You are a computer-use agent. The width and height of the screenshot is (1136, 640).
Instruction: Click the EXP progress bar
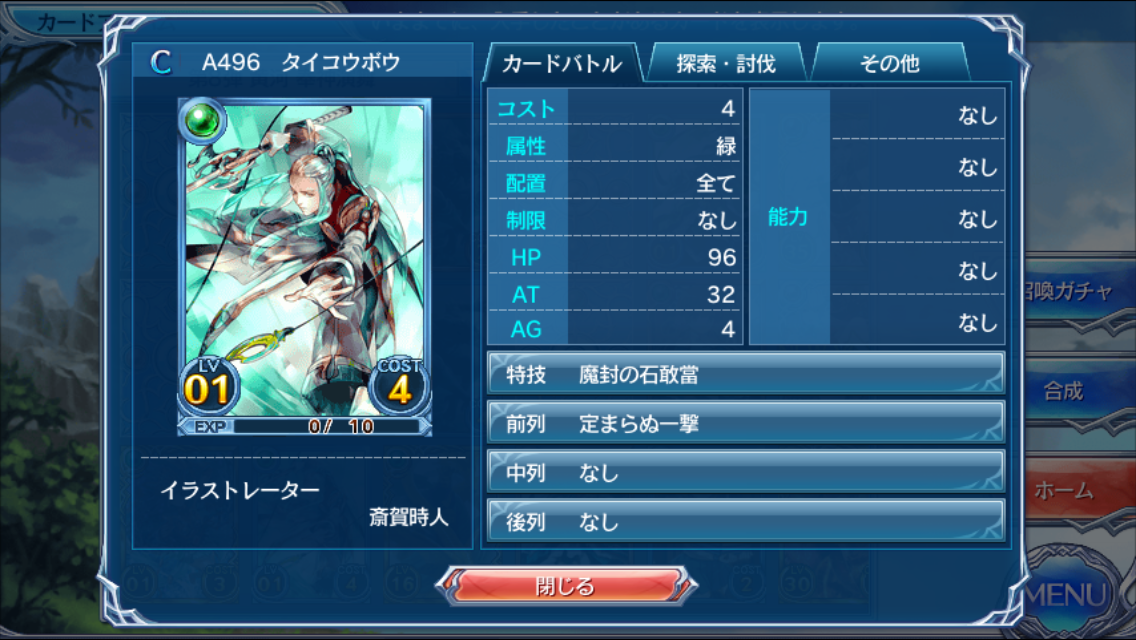pos(304,426)
